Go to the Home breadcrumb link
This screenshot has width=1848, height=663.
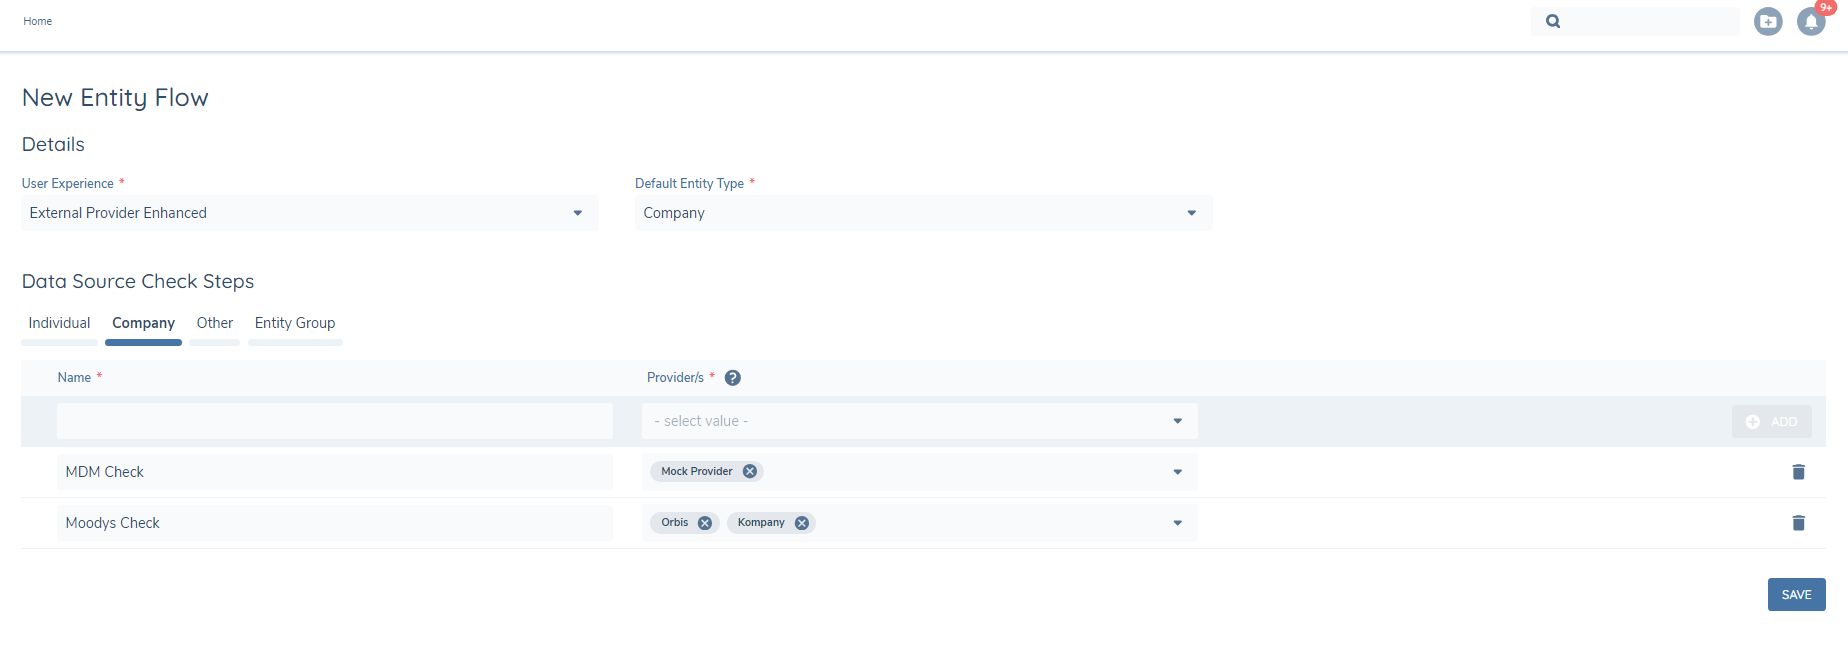(38, 21)
